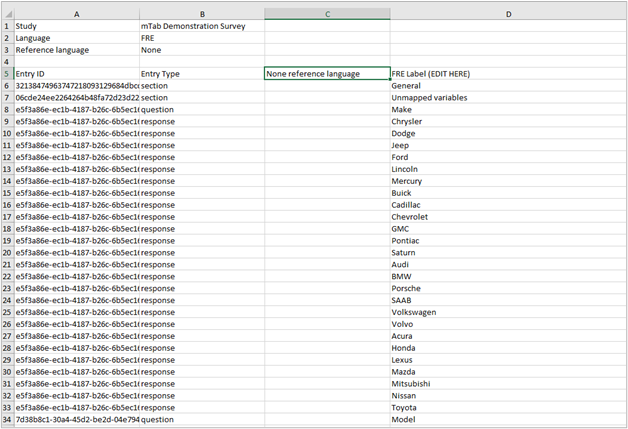Click the 'None reference language' cell

327,74
